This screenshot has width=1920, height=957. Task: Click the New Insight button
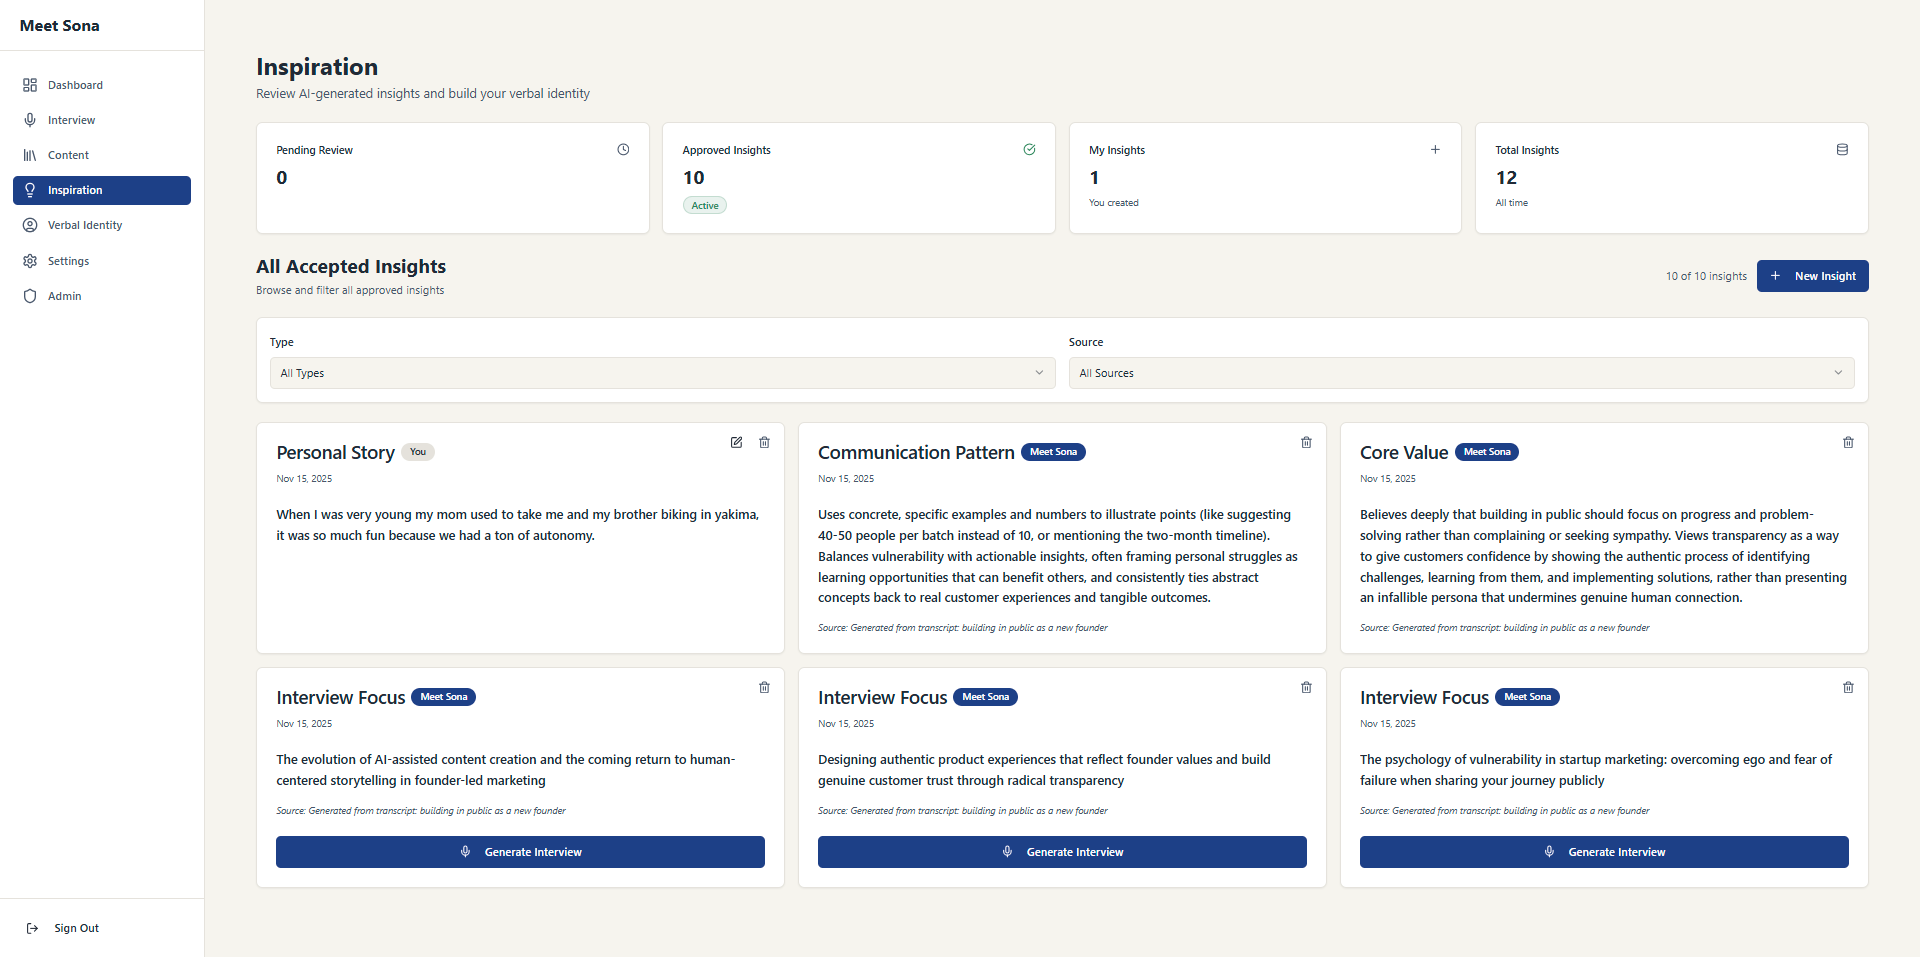(x=1812, y=276)
